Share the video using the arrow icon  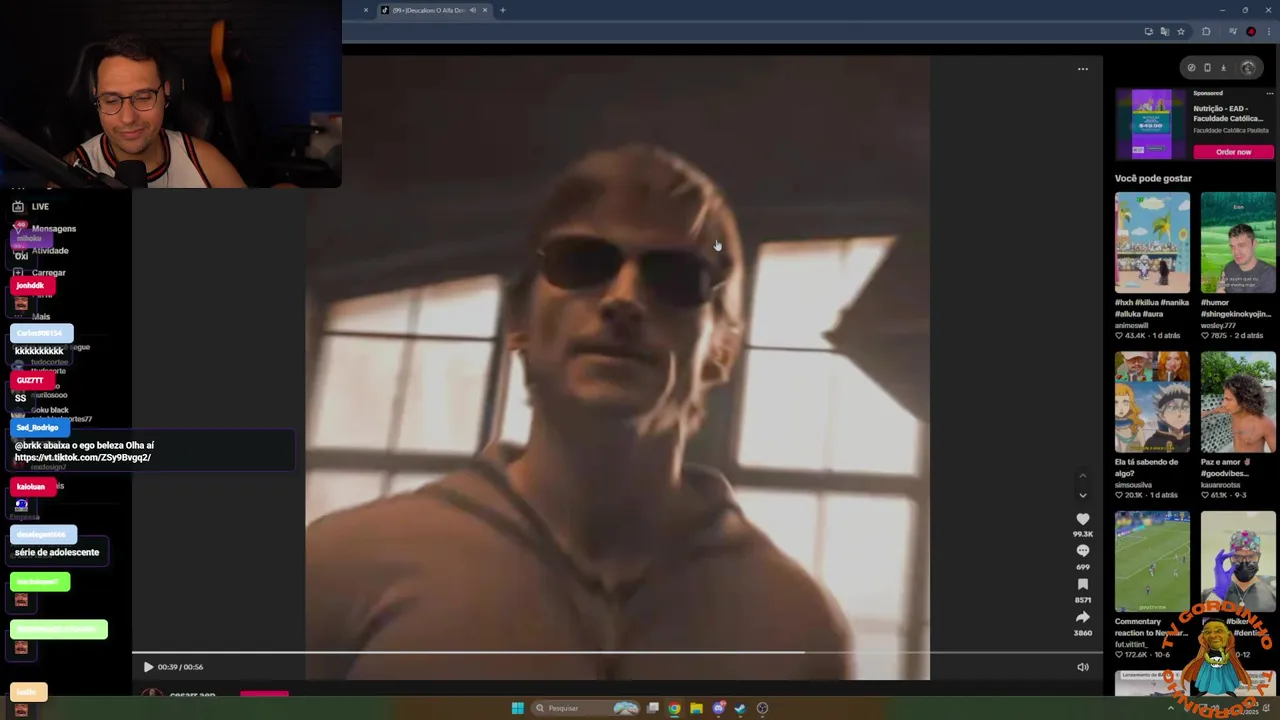1082,617
